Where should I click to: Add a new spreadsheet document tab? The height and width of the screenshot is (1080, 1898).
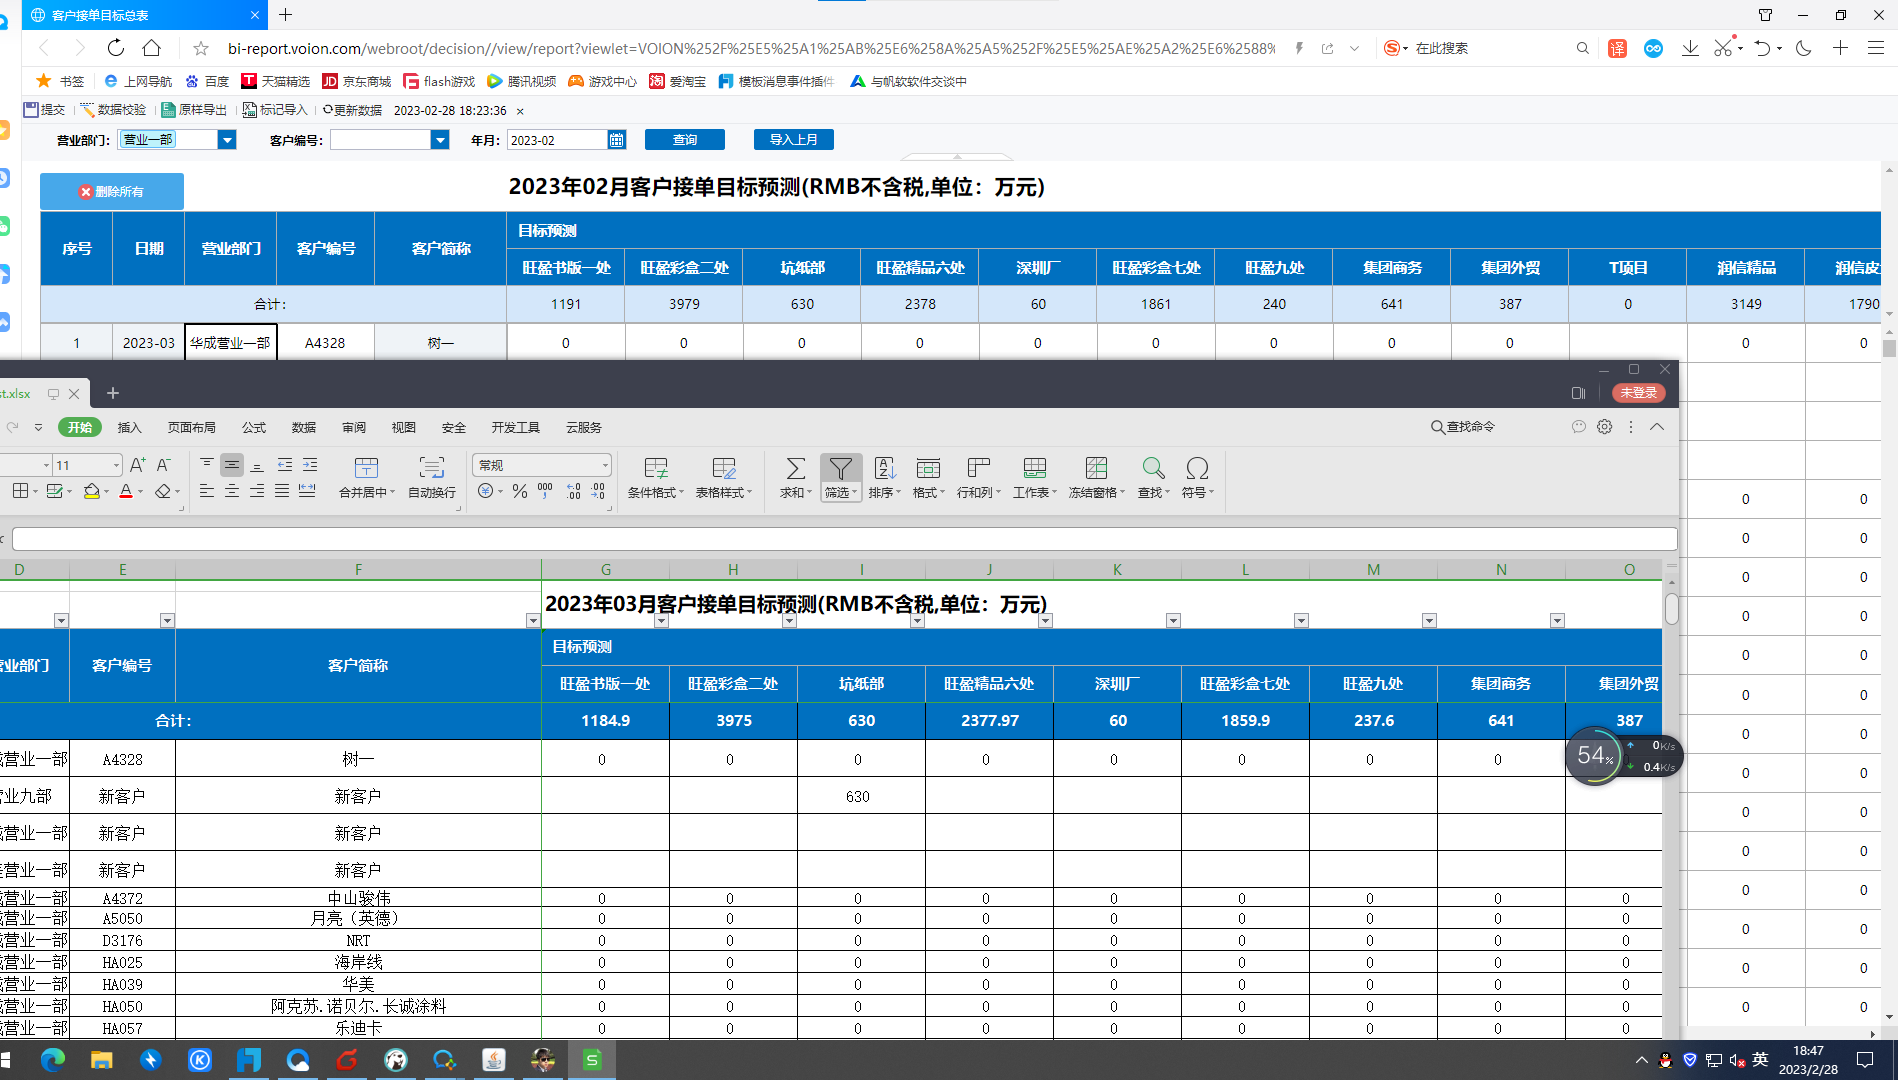pyautogui.click(x=113, y=393)
